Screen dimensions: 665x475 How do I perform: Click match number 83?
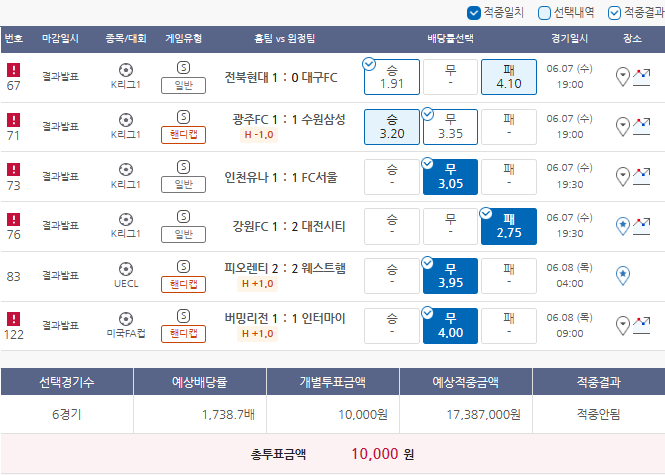pyautogui.click(x=14, y=277)
